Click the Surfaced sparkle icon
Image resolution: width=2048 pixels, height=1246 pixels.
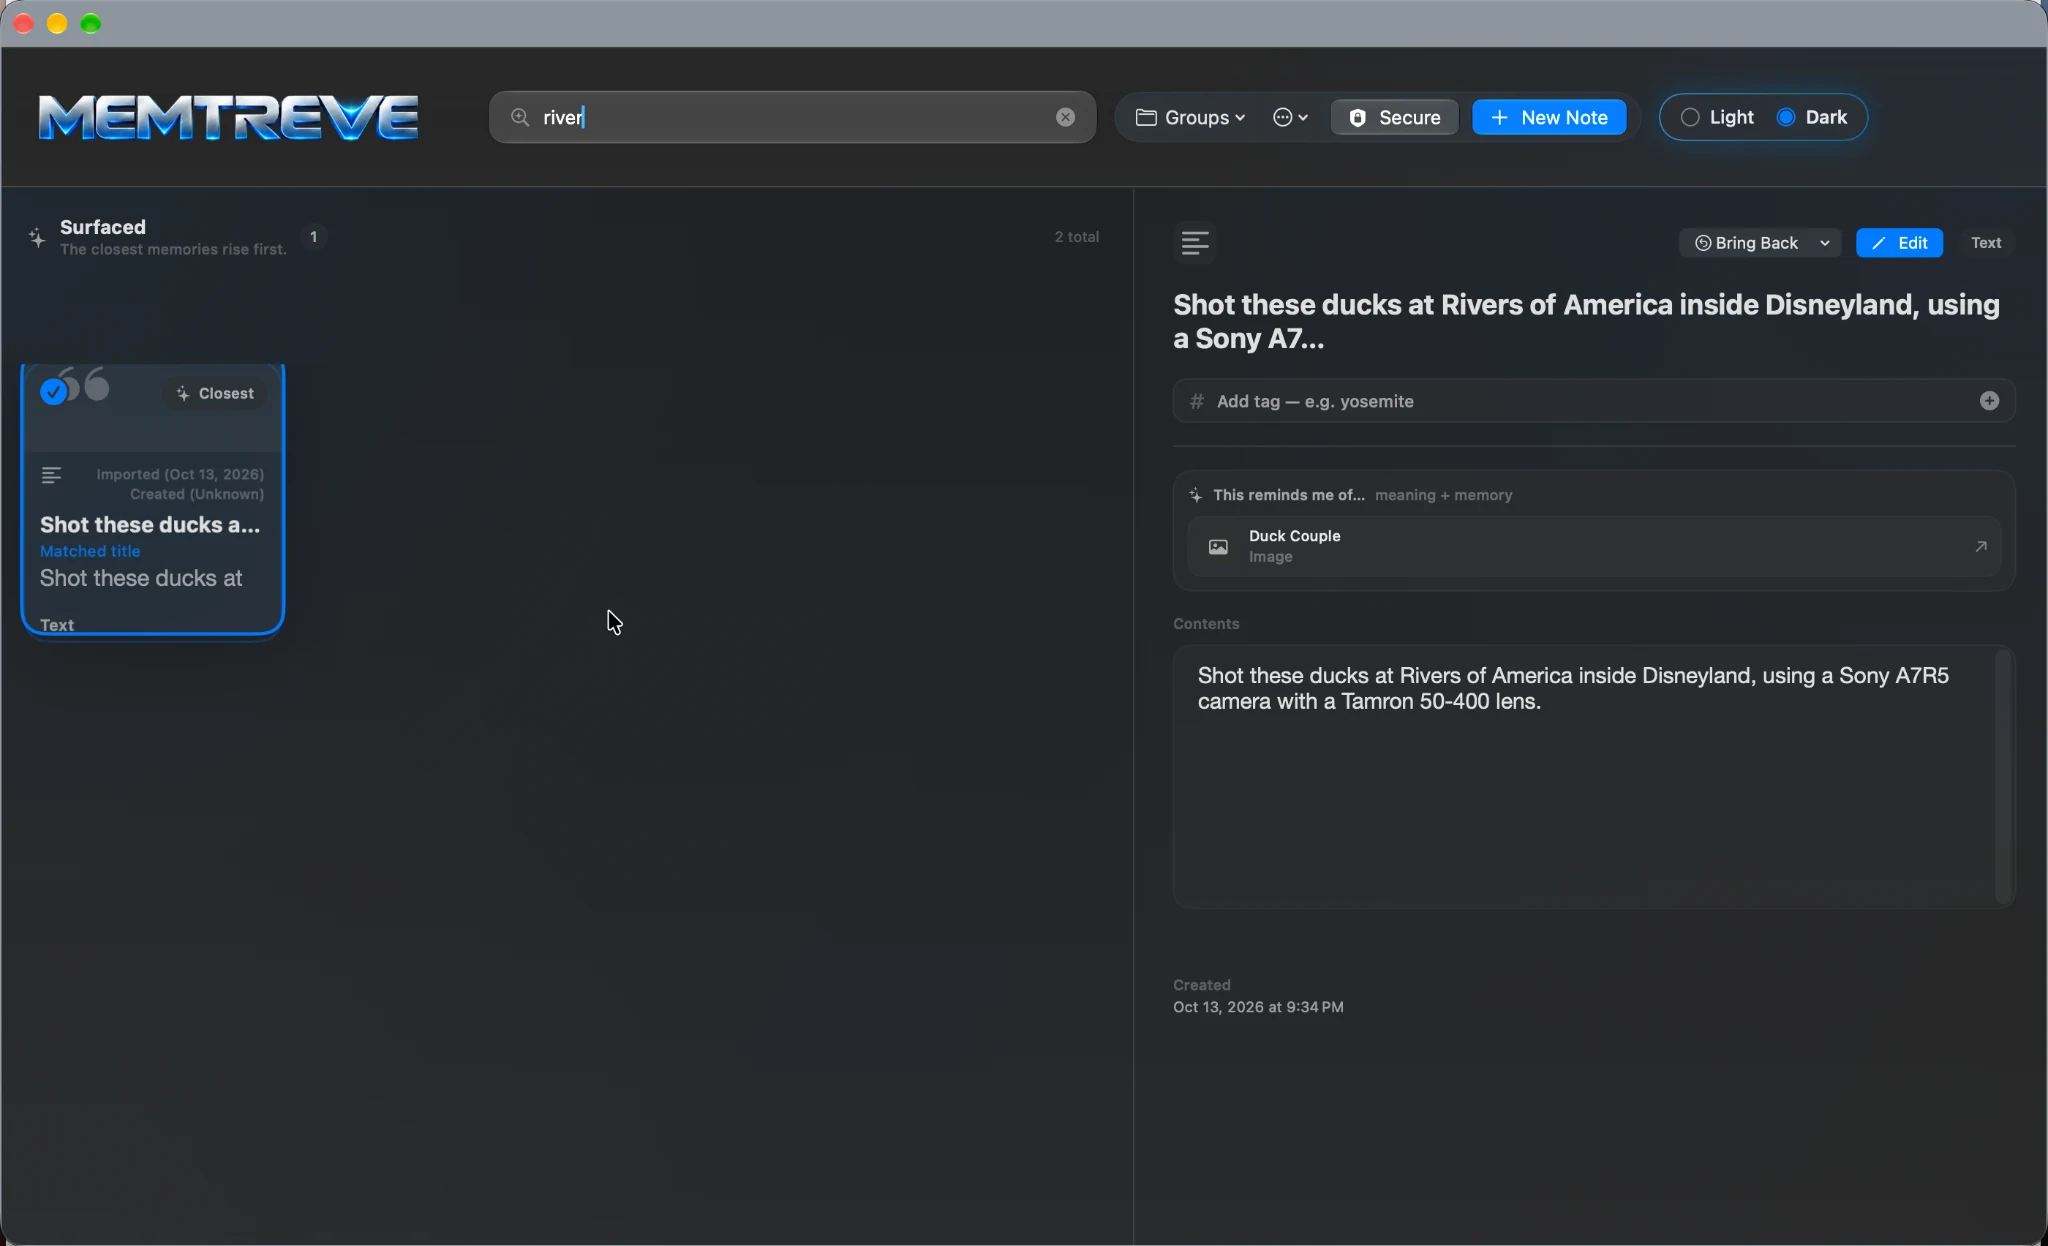point(37,237)
